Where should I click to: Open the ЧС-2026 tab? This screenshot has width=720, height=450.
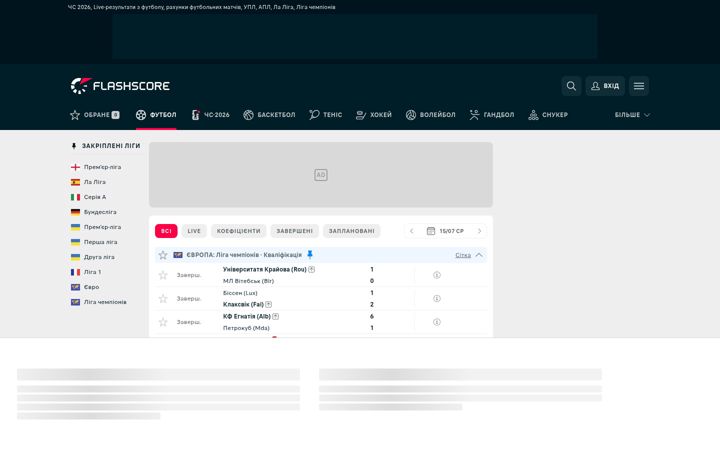pos(210,115)
